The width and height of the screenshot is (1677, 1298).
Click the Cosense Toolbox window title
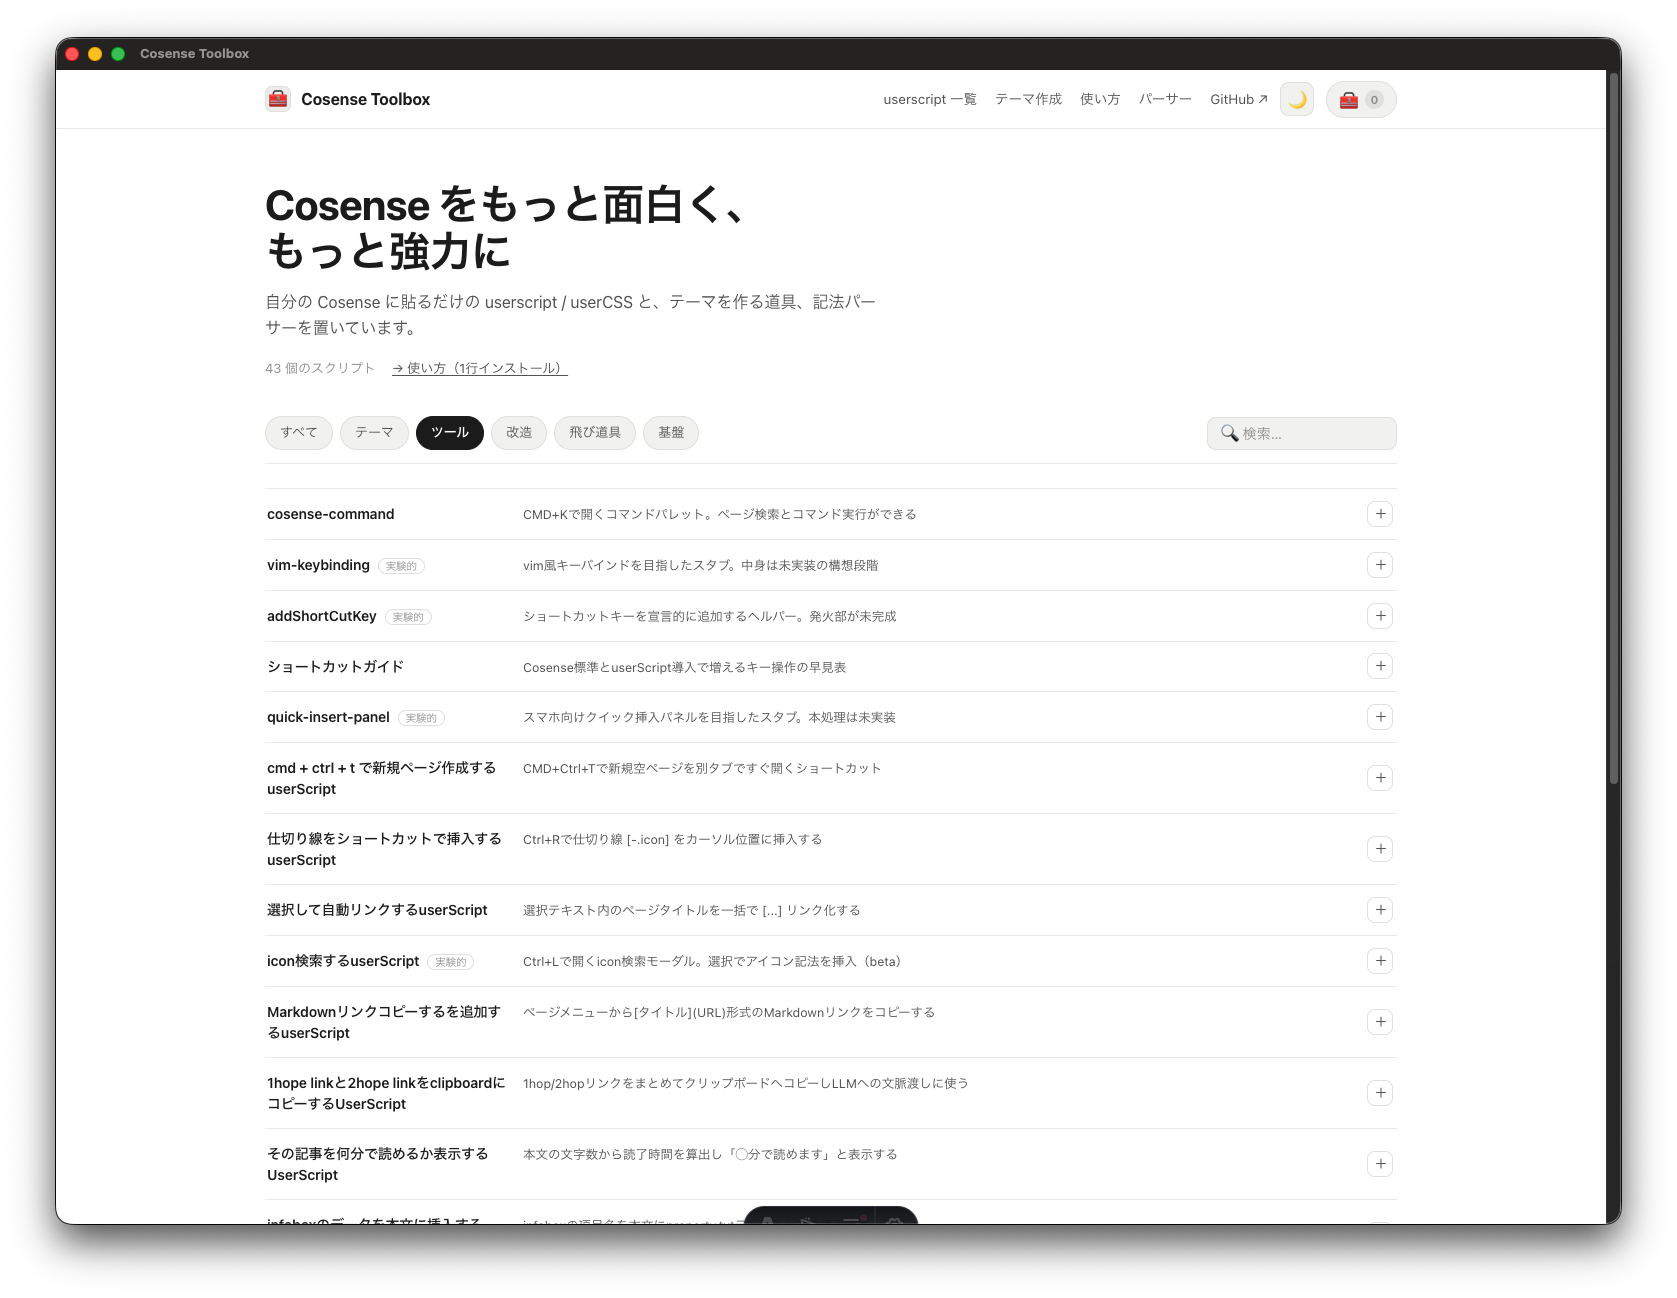pos(195,54)
